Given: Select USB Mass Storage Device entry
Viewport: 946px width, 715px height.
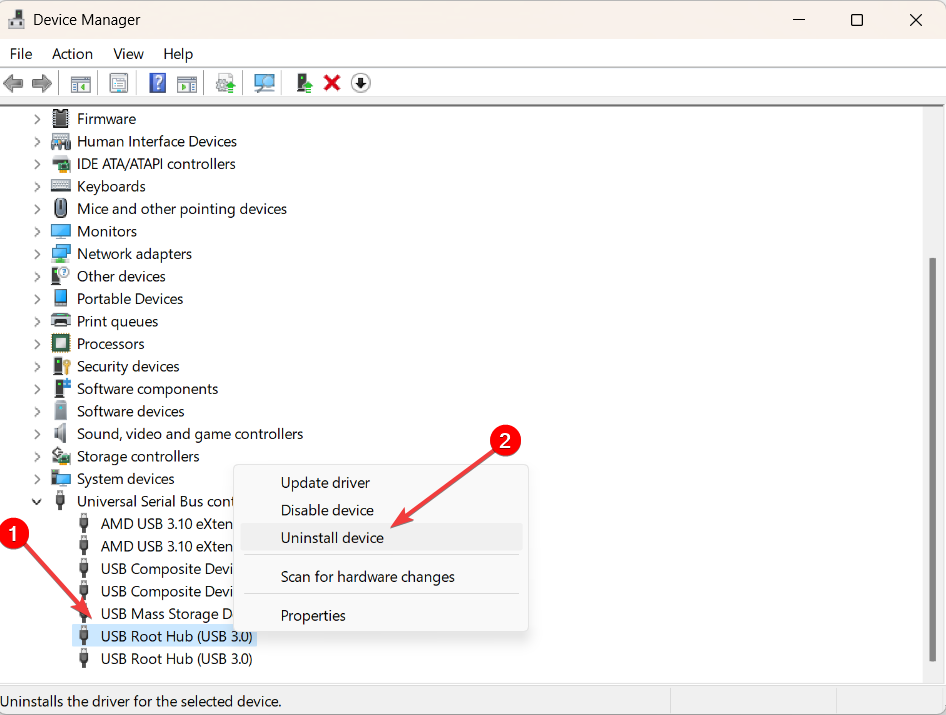Looking at the screenshot, I should [166, 614].
